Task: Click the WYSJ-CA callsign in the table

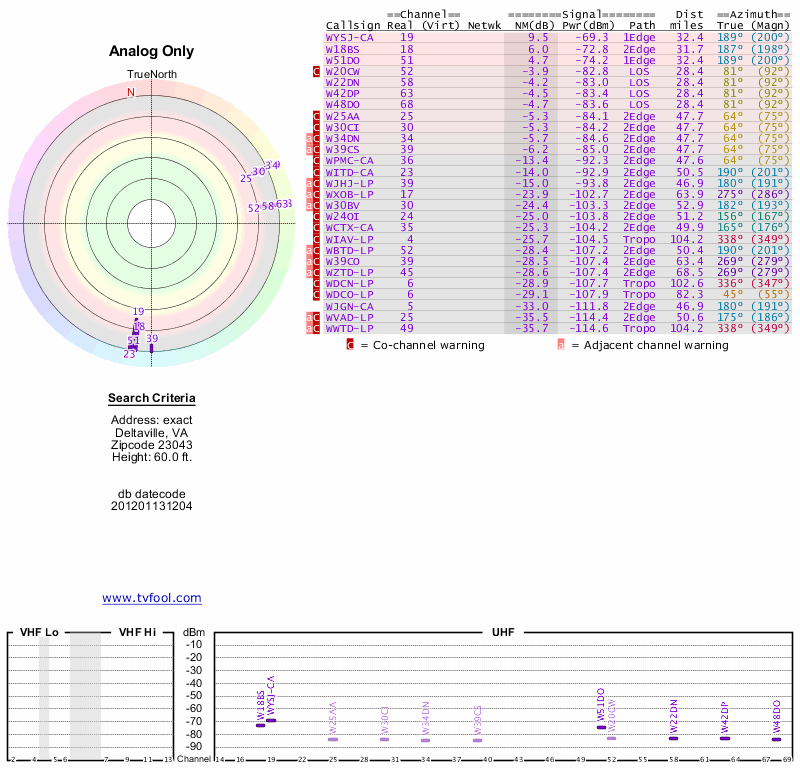Action: click(x=349, y=37)
